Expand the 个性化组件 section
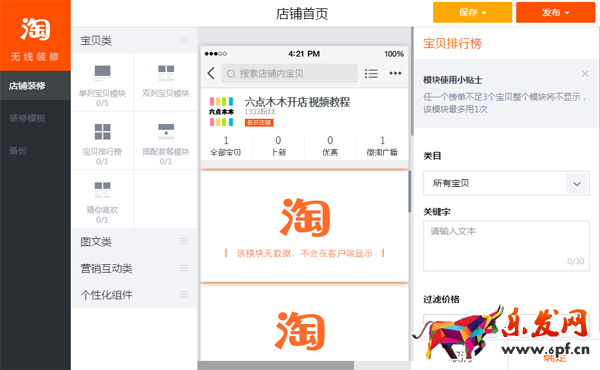The width and height of the screenshot is (600, 370). click(x=134, y=295)
